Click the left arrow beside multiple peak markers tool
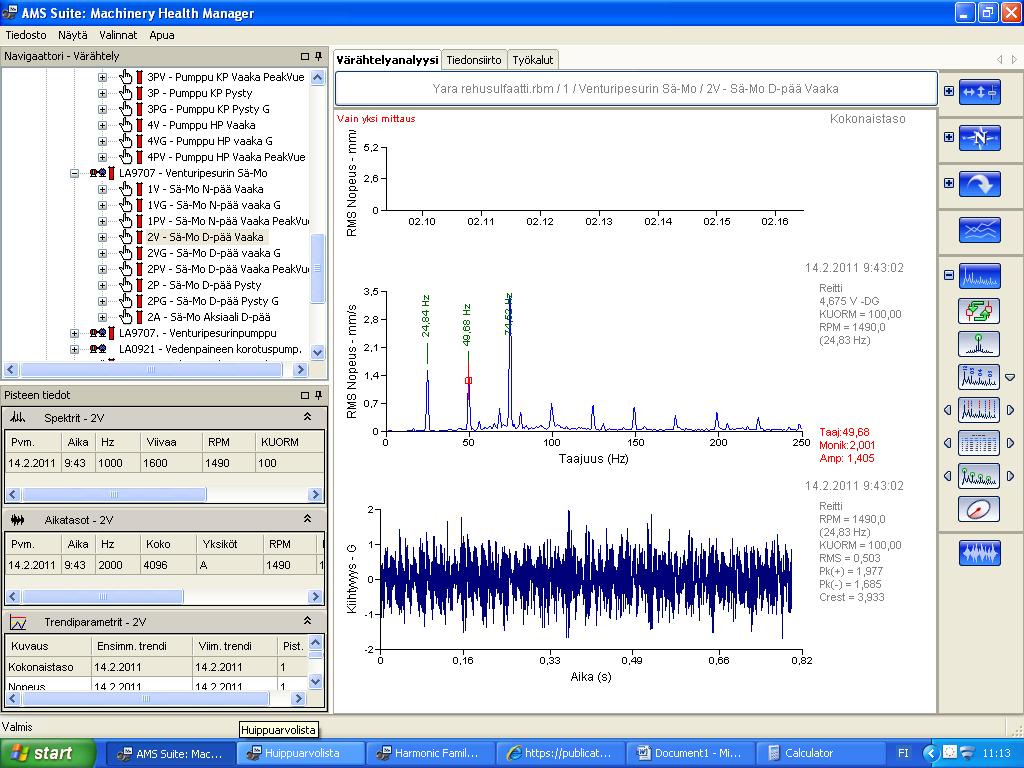Image resolution: width=1024 pixels, height=768 pixels. pos(948,476)
